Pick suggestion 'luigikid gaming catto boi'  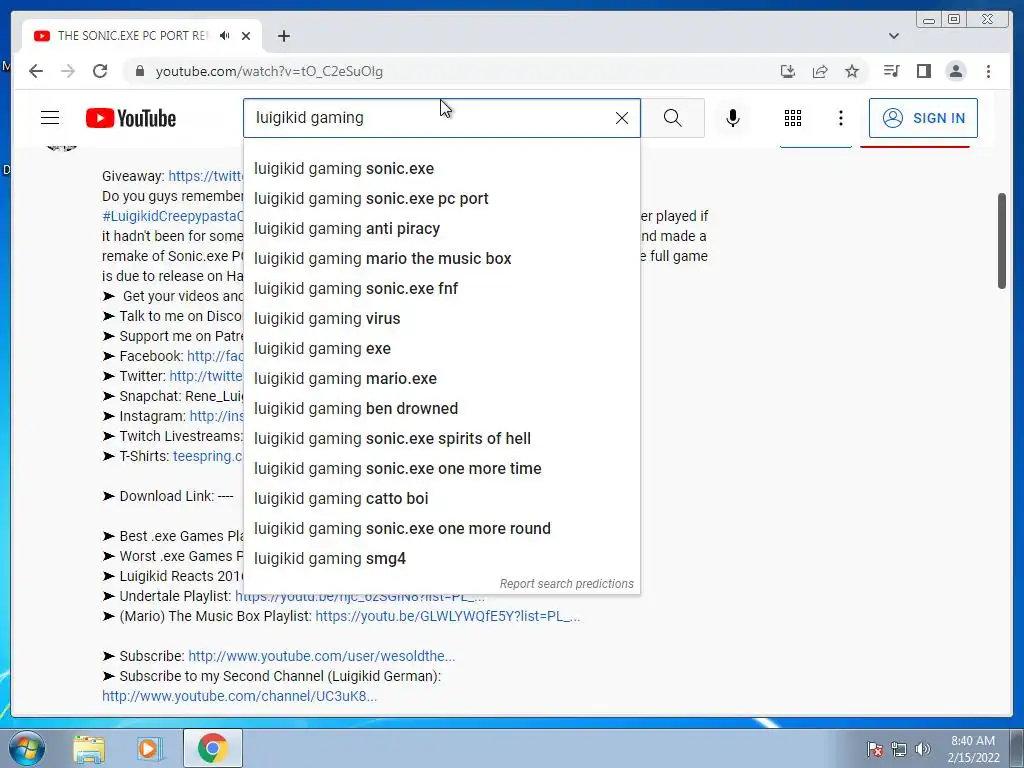[x=442, y=499]
